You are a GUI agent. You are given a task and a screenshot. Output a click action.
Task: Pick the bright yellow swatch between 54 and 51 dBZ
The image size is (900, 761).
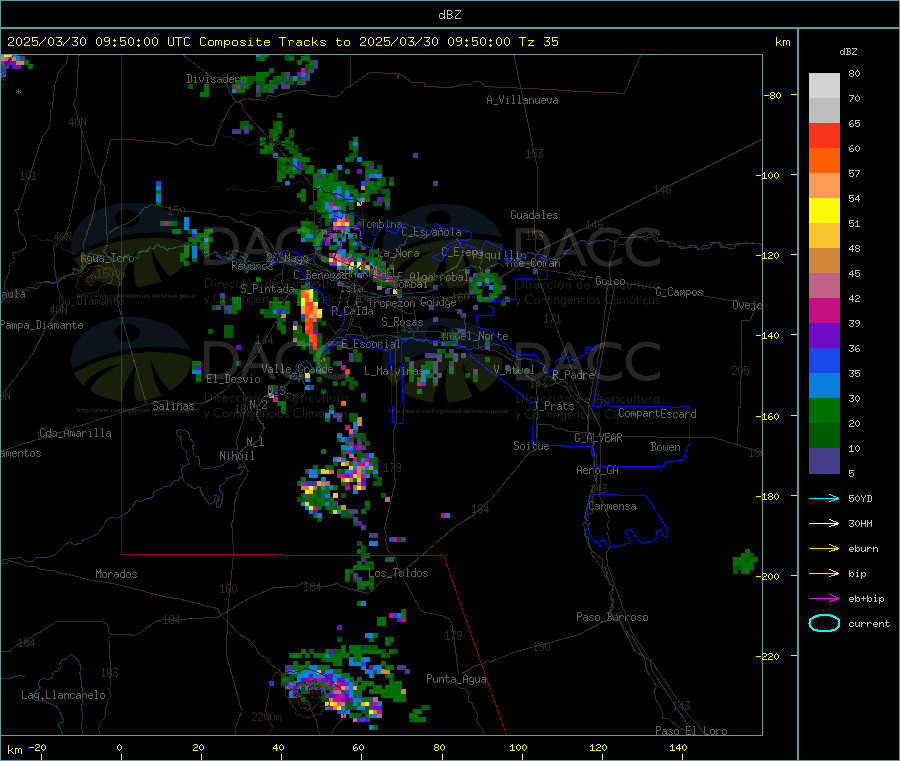point(824,211)
